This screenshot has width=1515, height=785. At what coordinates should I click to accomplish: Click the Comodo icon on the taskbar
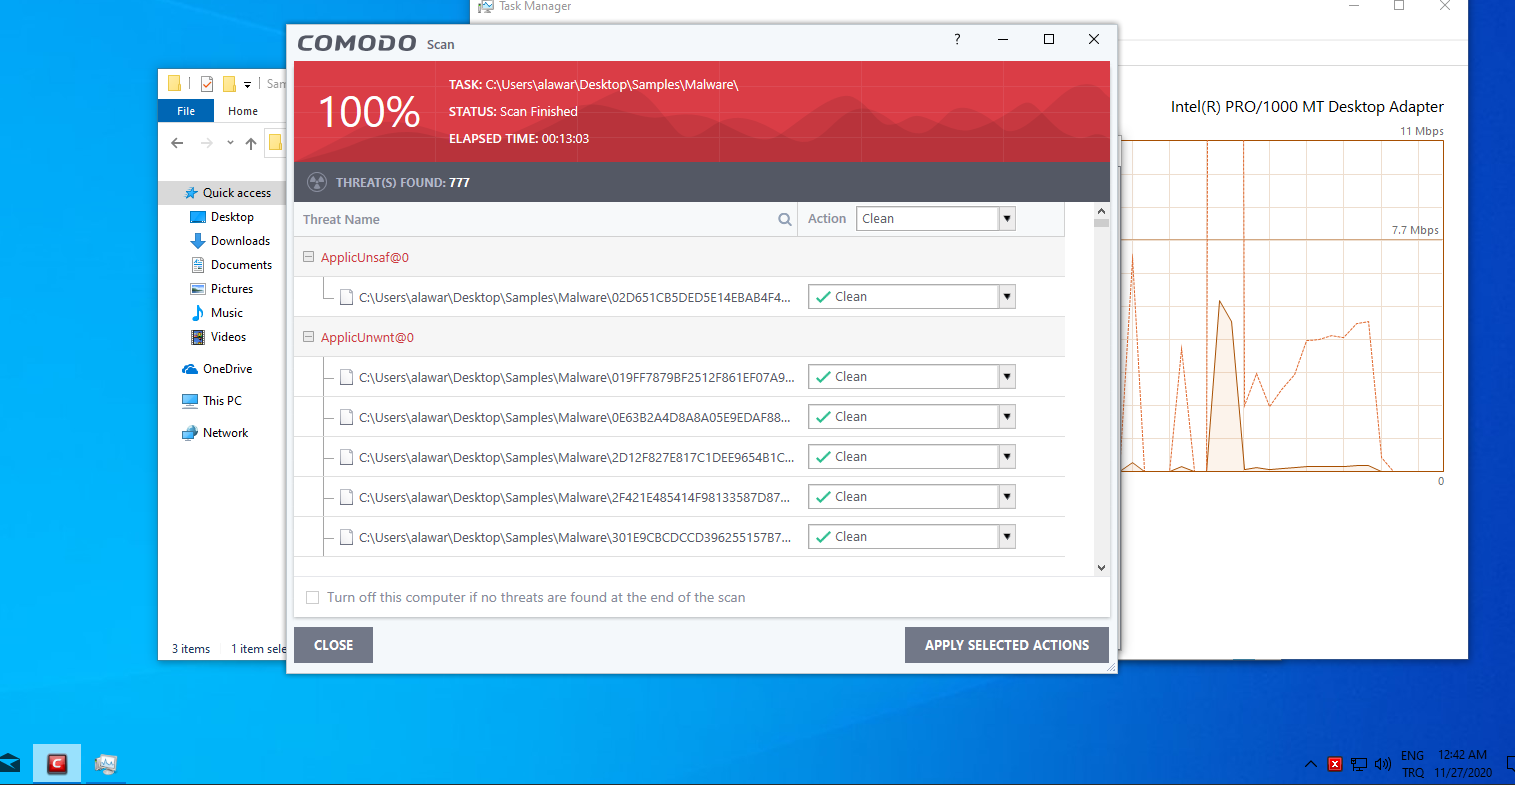[57, 764]
